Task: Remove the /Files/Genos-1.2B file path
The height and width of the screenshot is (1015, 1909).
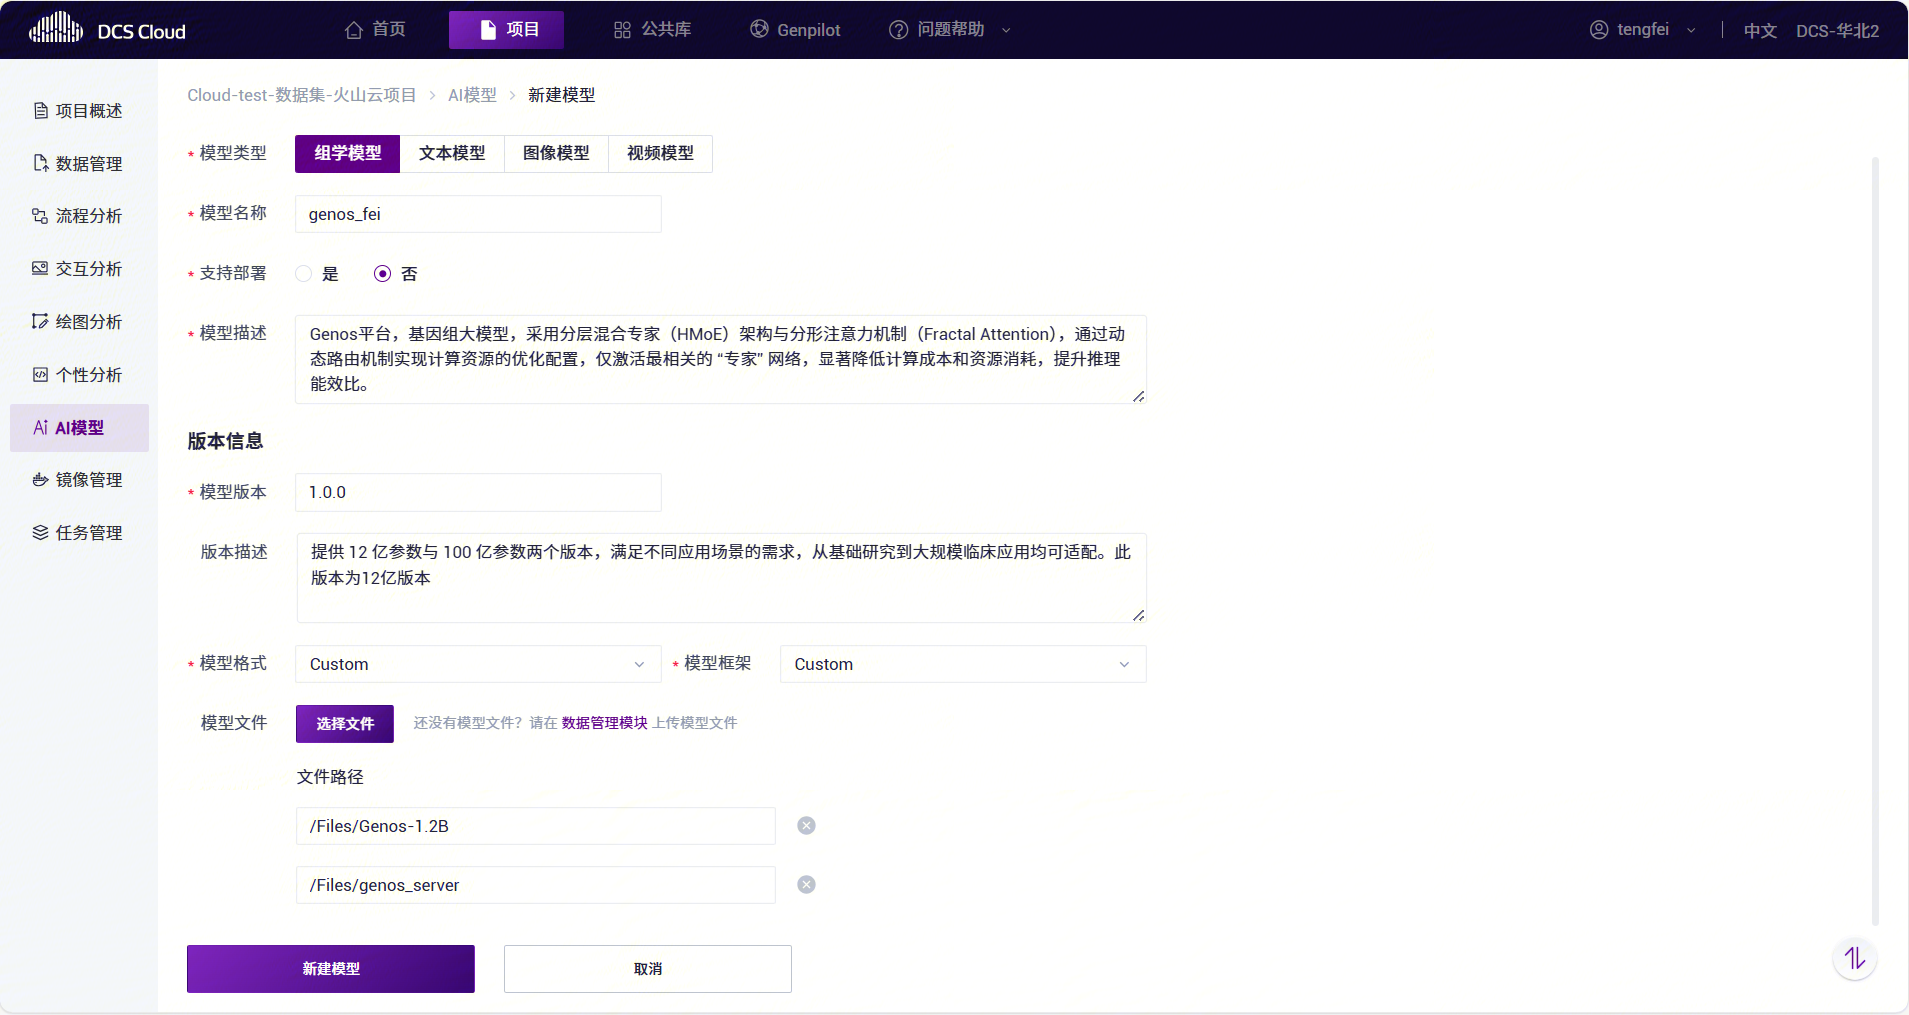Action: (x=806, y=826)
